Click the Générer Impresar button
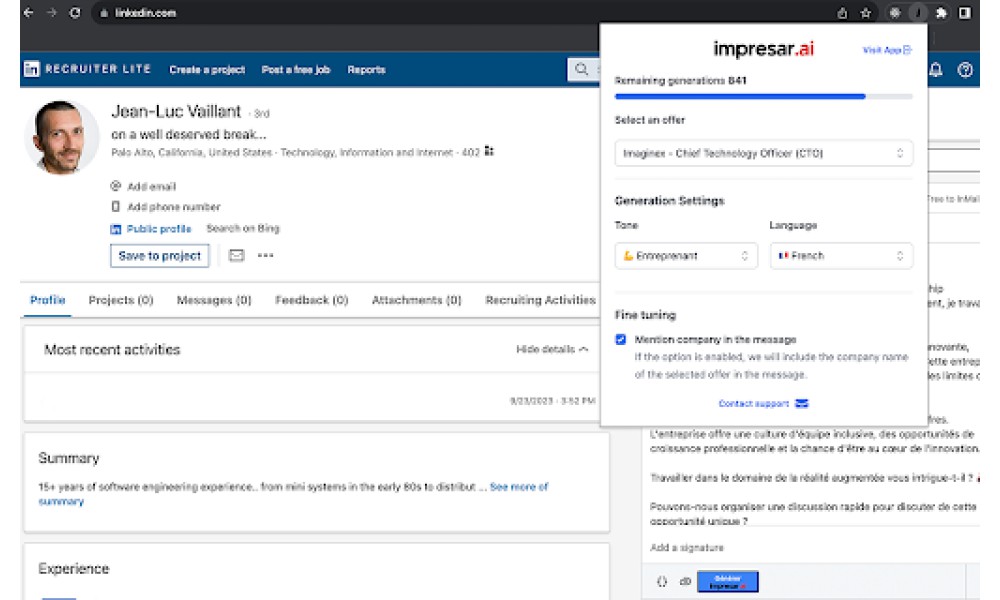 tap(728, 582)
